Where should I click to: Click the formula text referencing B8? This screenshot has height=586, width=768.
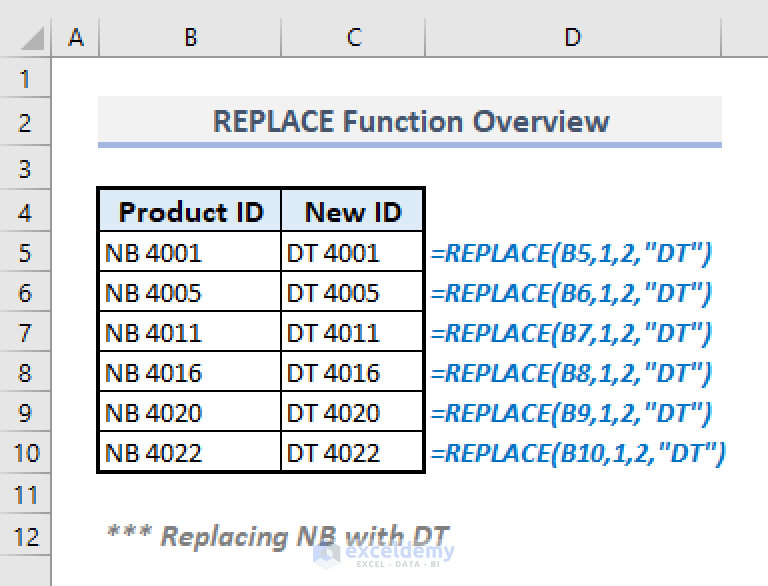click(x=571, y=374)
